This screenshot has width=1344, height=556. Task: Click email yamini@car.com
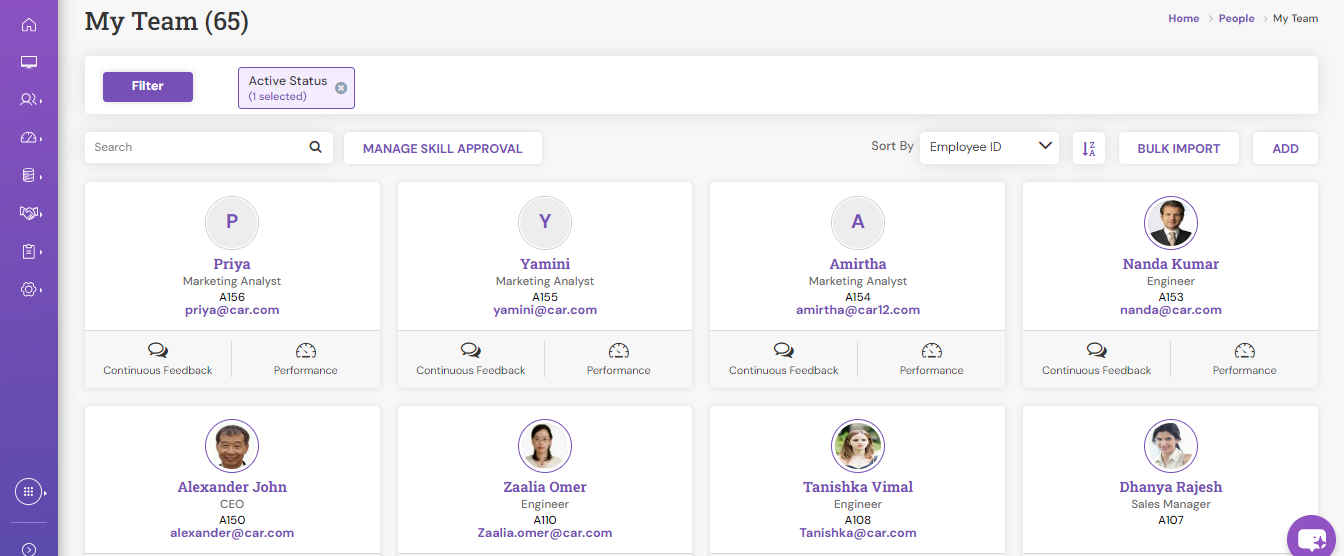pos(545,310)
